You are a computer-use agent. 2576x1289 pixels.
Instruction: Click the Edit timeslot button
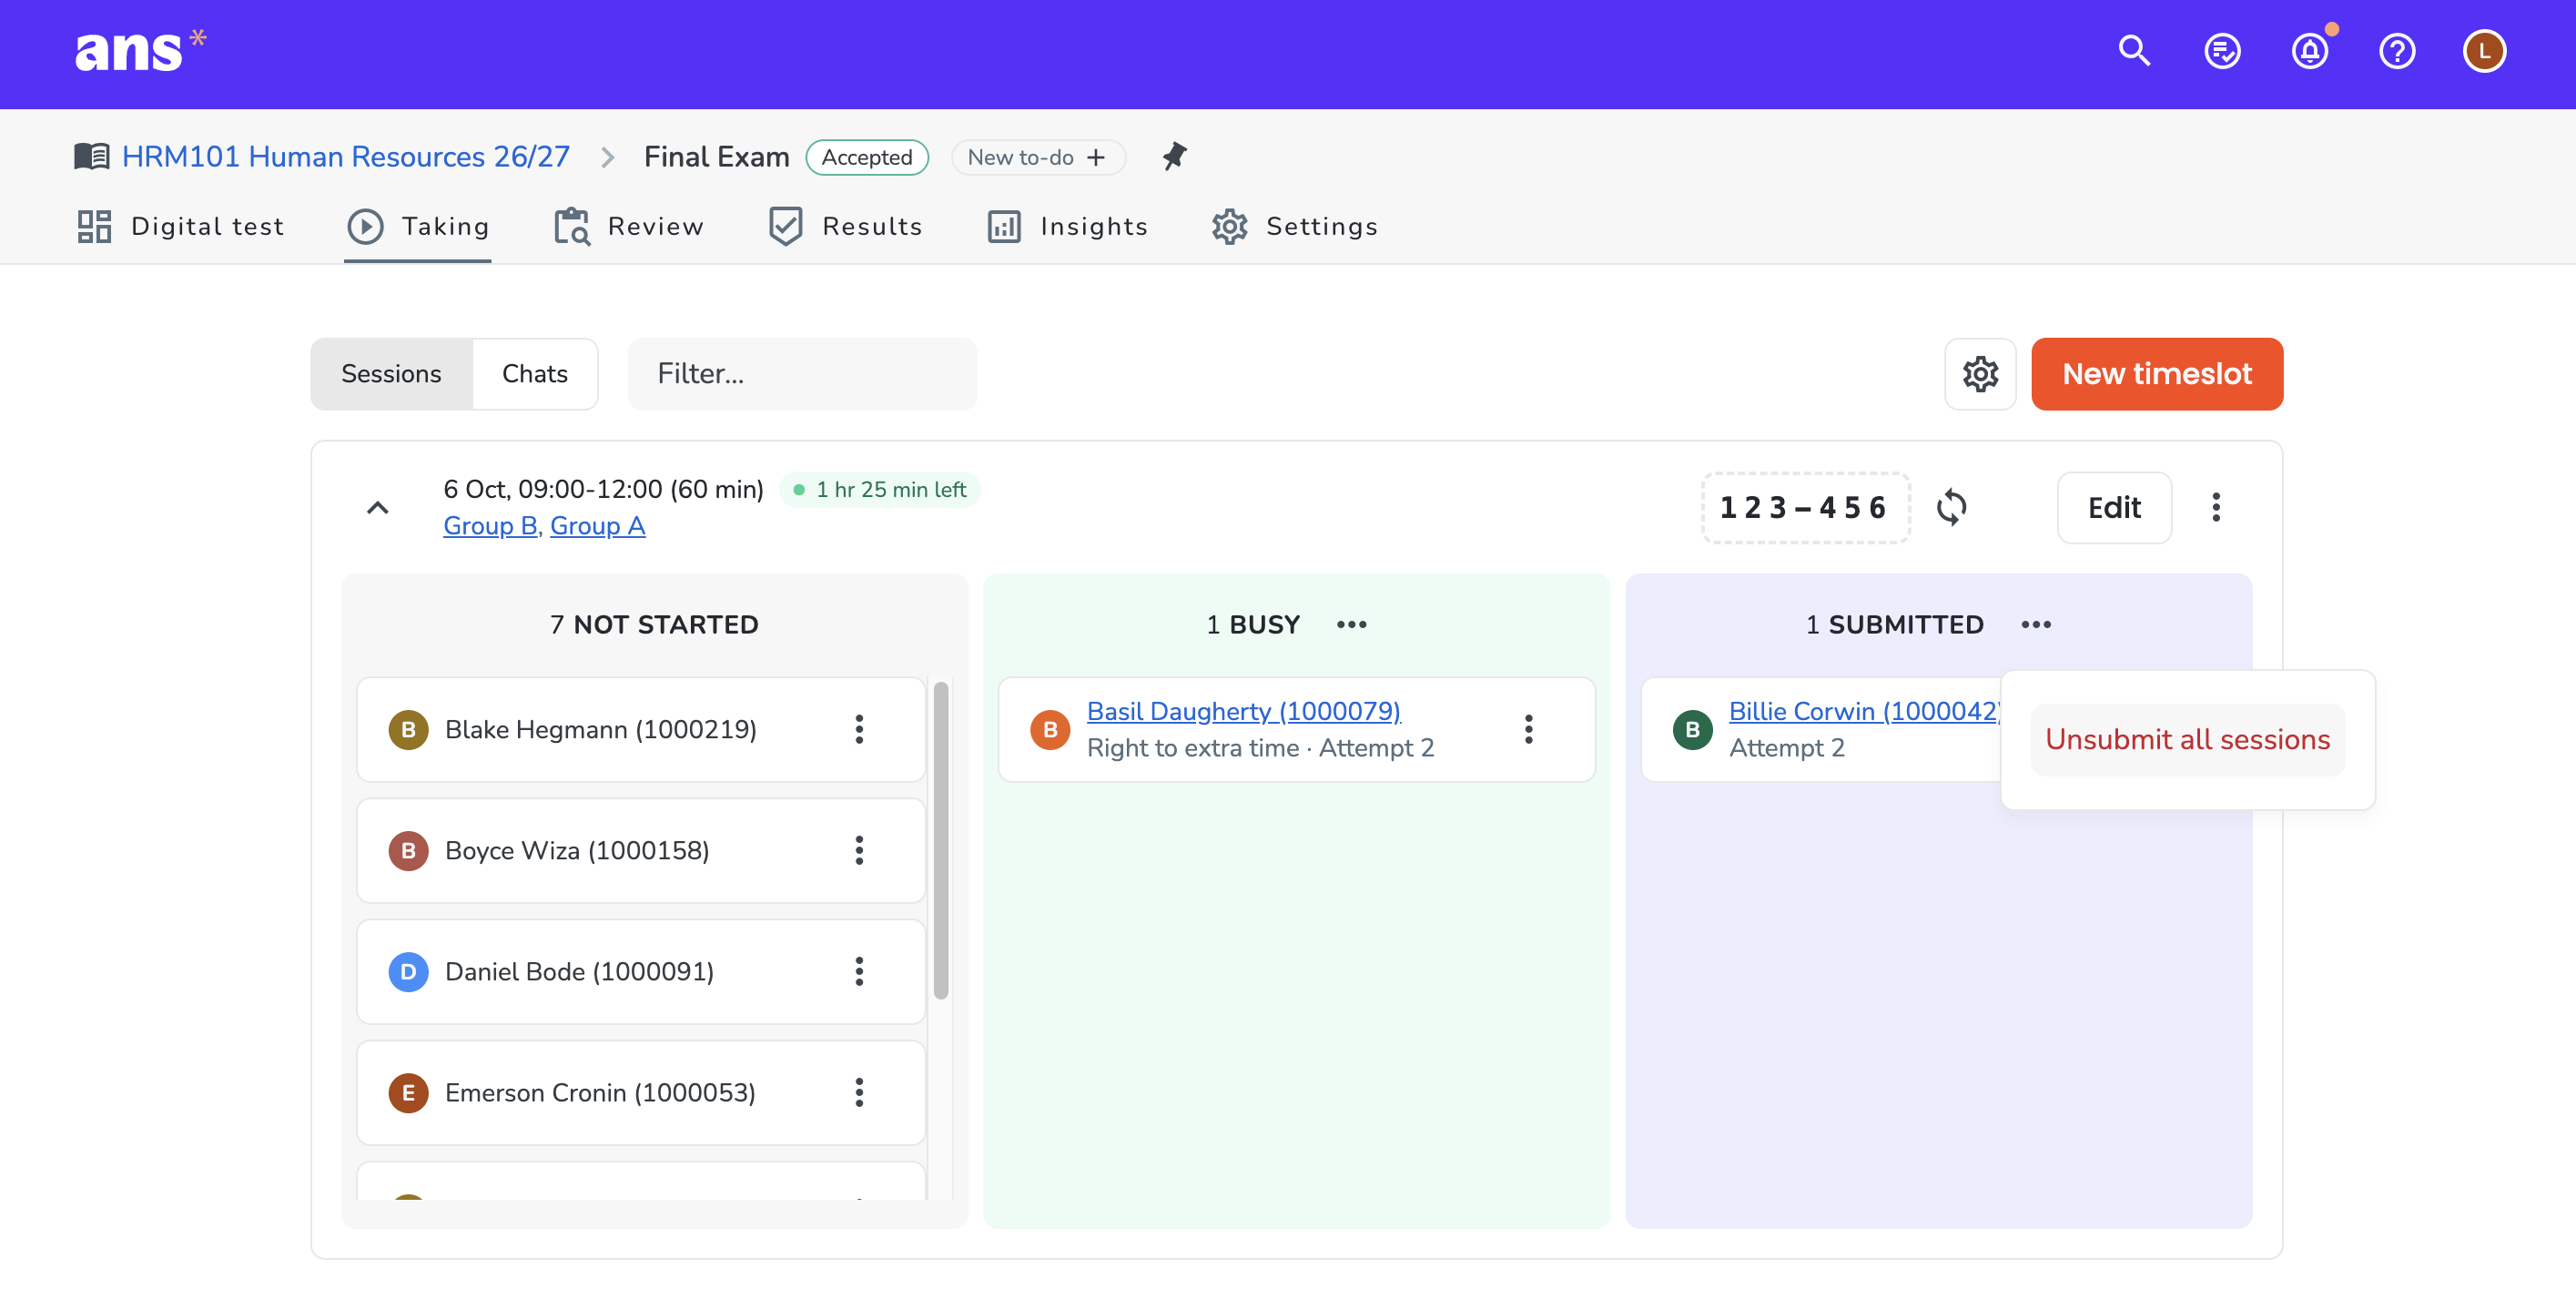[2113, 507]
